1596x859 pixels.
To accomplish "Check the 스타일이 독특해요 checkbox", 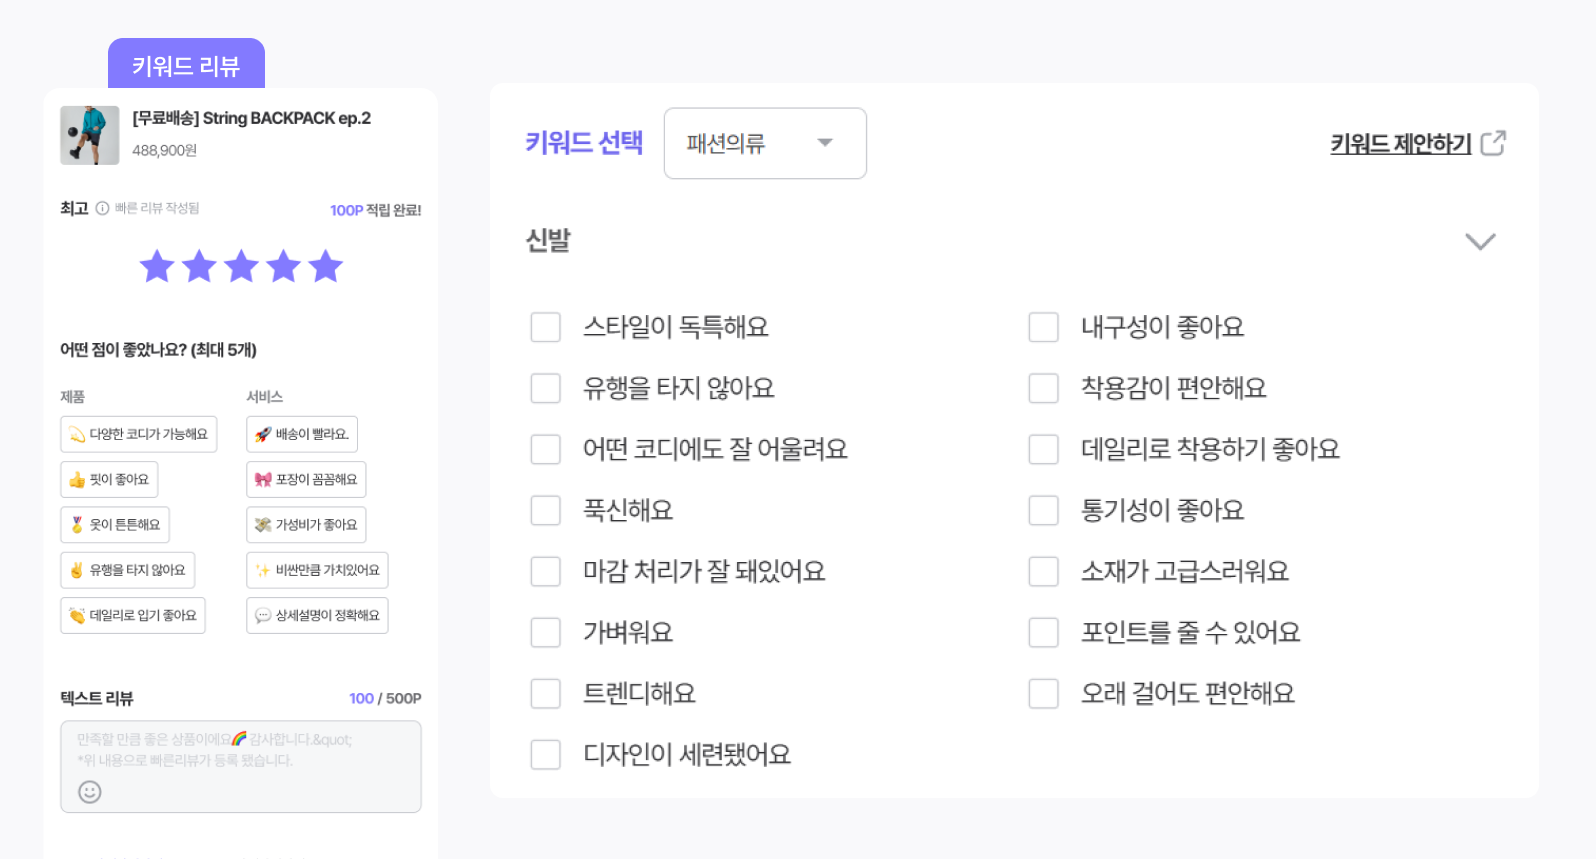I will (546, 327).
